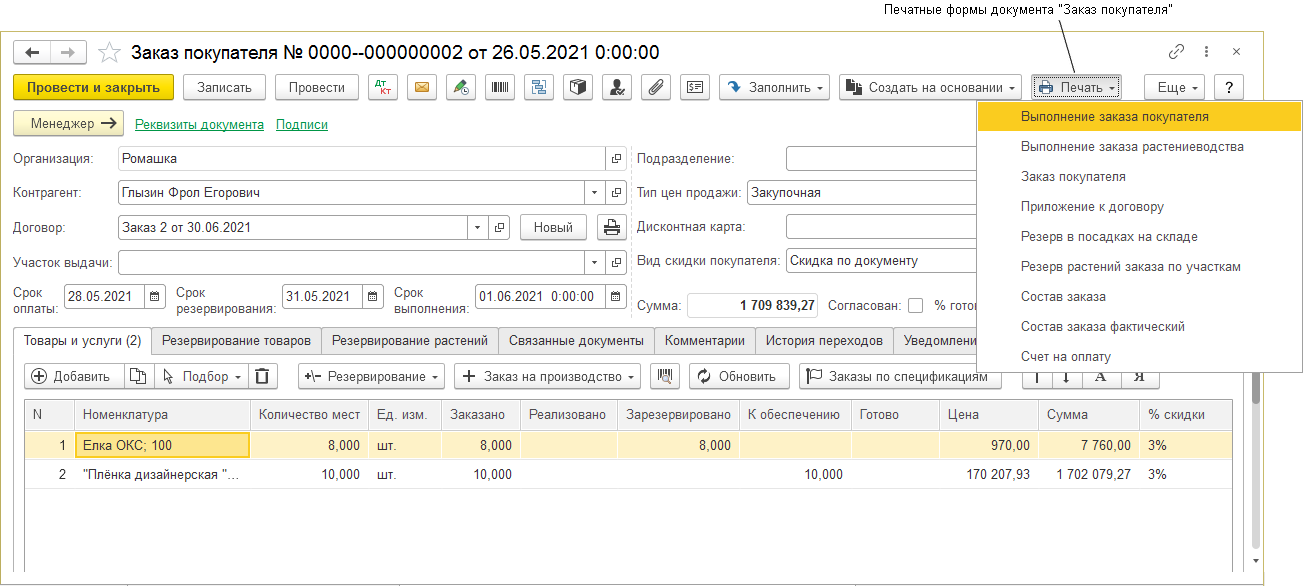The image size is (1303, 586).
Task: Choose Состав заказа from print menu
Action: (1063, 296)
